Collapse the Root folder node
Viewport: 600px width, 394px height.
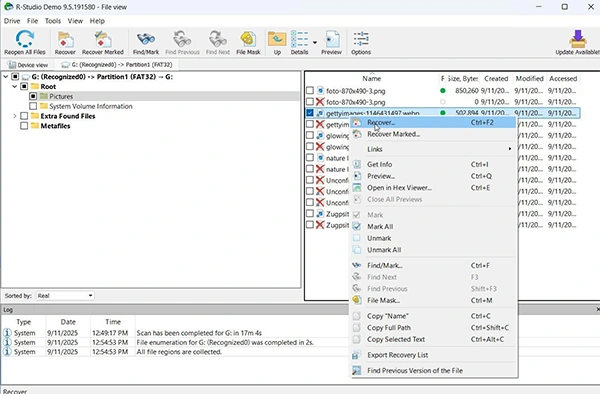click(15, 86)
